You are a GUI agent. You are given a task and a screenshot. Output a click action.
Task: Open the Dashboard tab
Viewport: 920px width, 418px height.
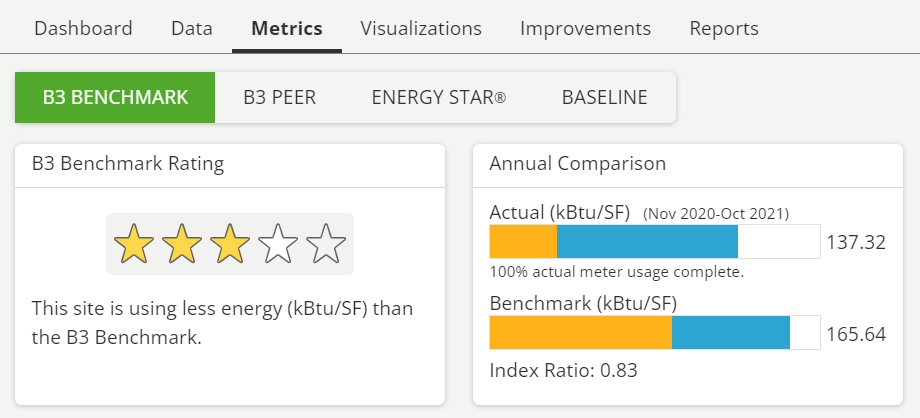83,28
